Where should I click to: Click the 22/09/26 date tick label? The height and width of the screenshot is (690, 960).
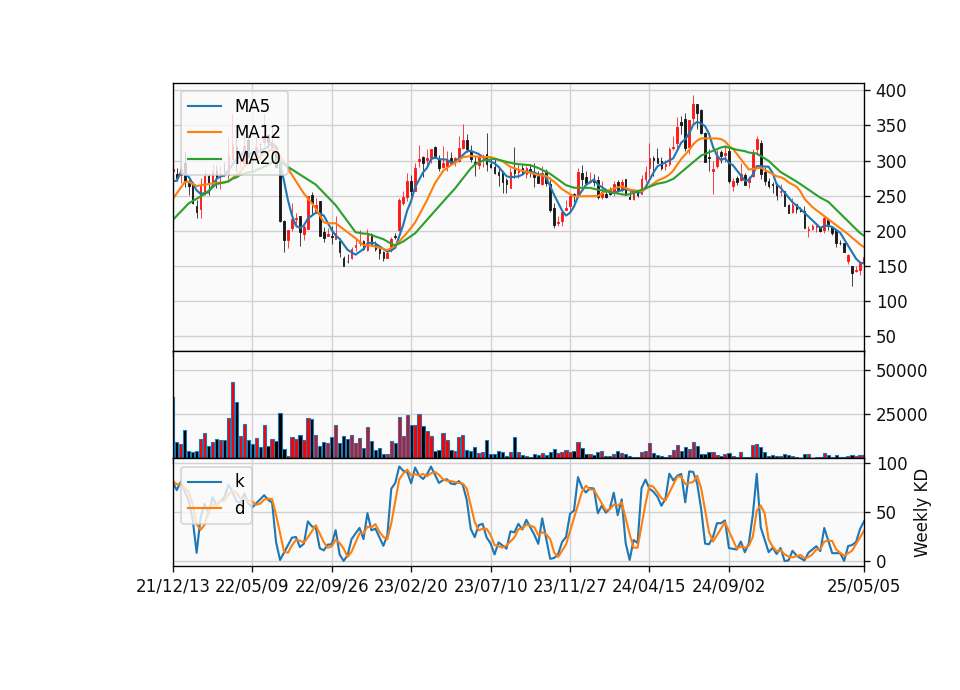(331, 586)
